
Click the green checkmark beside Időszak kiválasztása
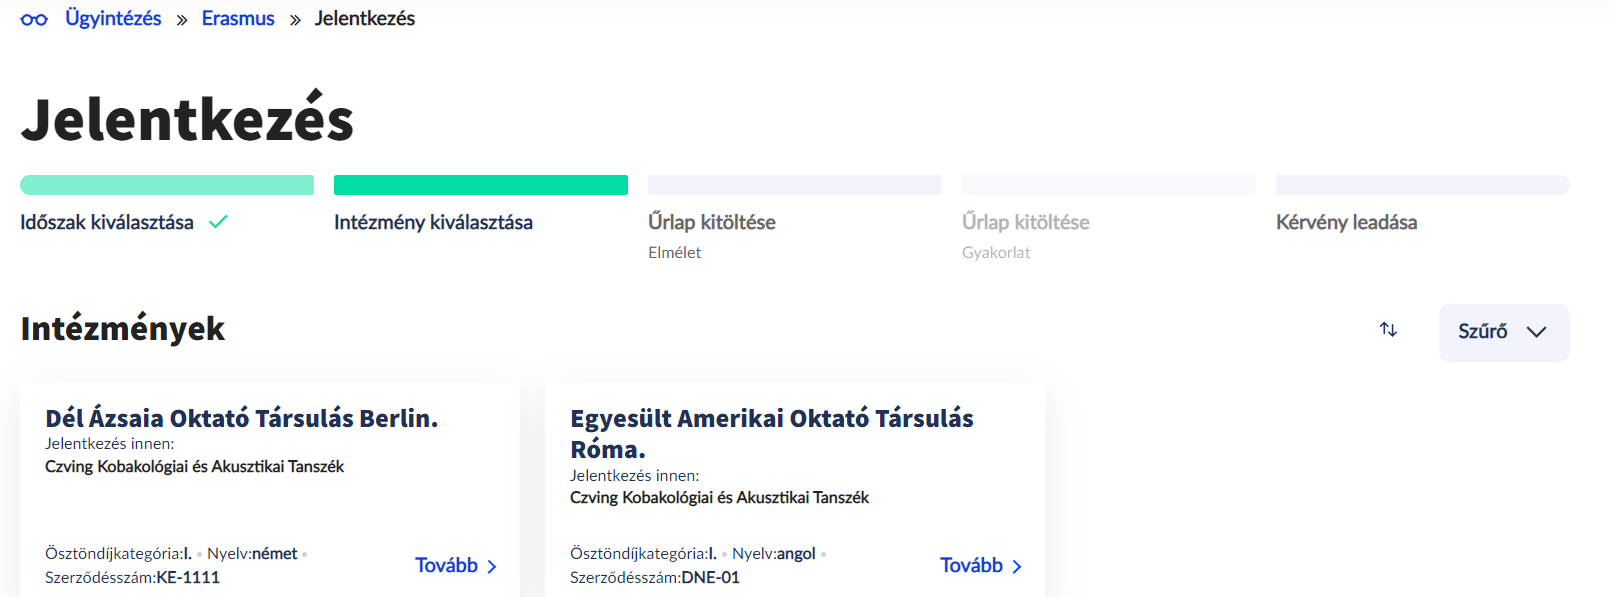tap(218, 222)
